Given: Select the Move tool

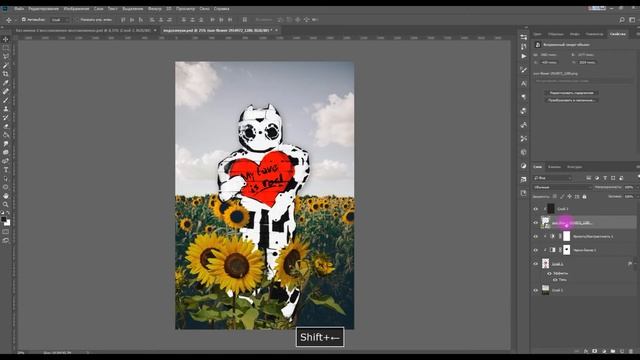Looking at the screenshot, I should [6, 39].
